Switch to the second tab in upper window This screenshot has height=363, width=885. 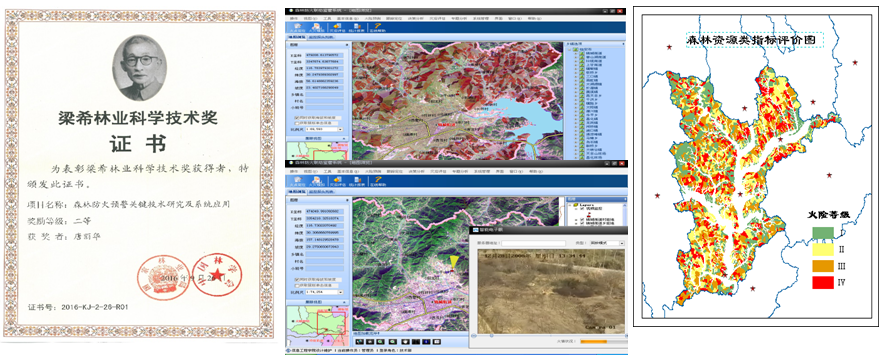(x=321, y=37)
